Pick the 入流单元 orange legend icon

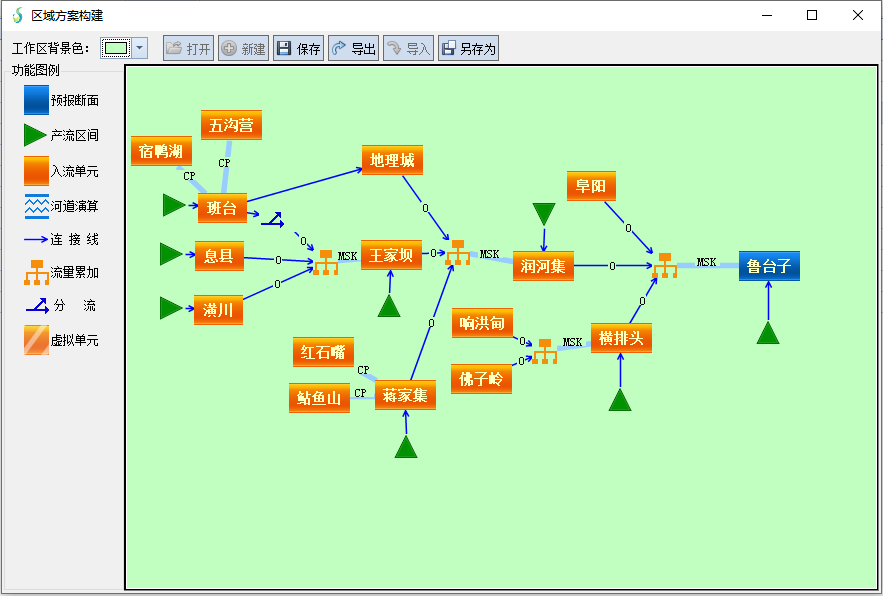point(37,171)
